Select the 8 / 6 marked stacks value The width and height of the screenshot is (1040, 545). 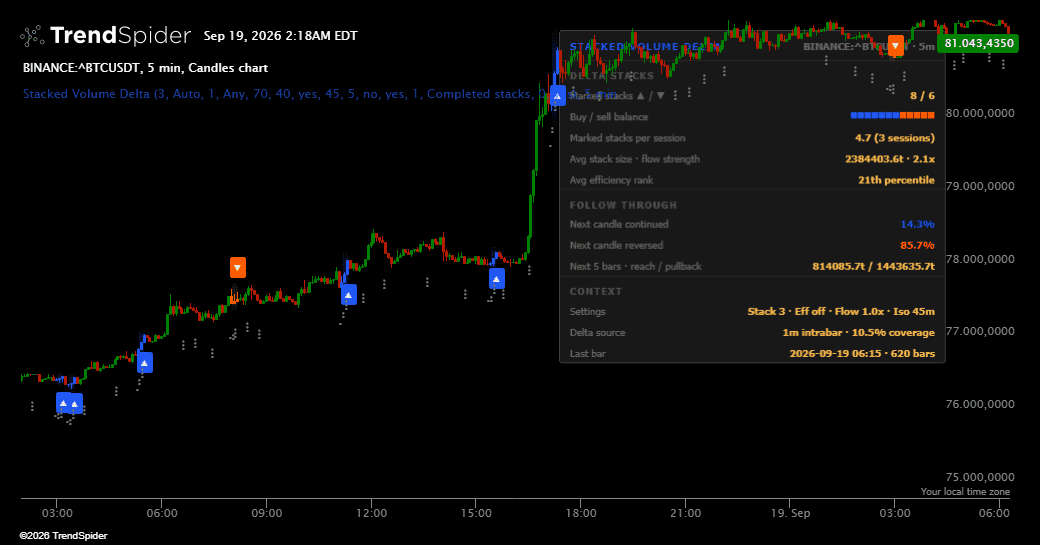pyautogui.click(x=922, y=95)
